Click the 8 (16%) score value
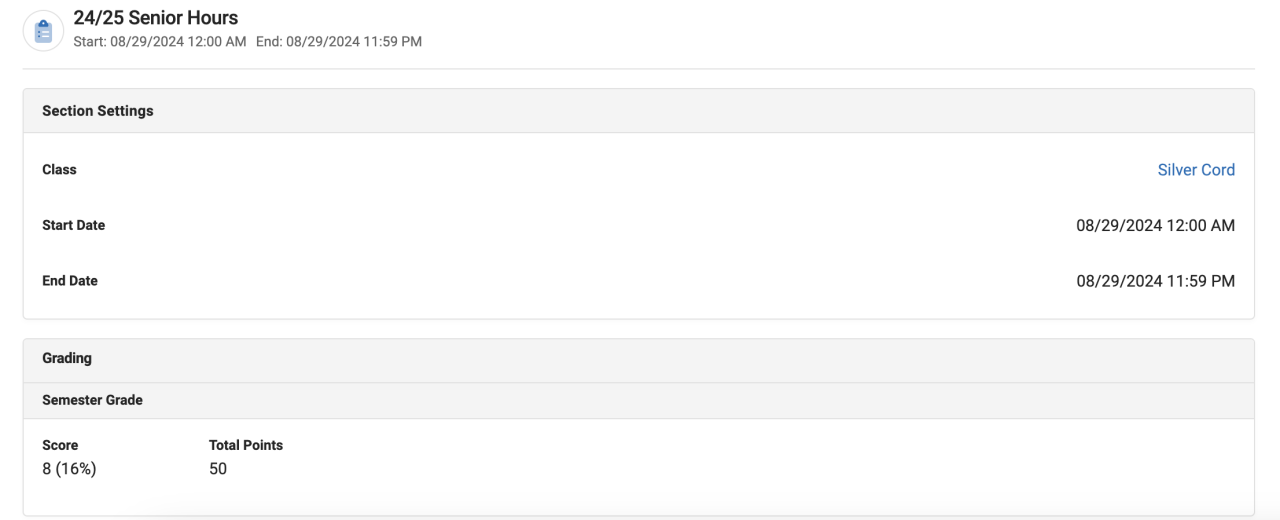The width and height of the screenshot is (1280, 520). point(69,469)
